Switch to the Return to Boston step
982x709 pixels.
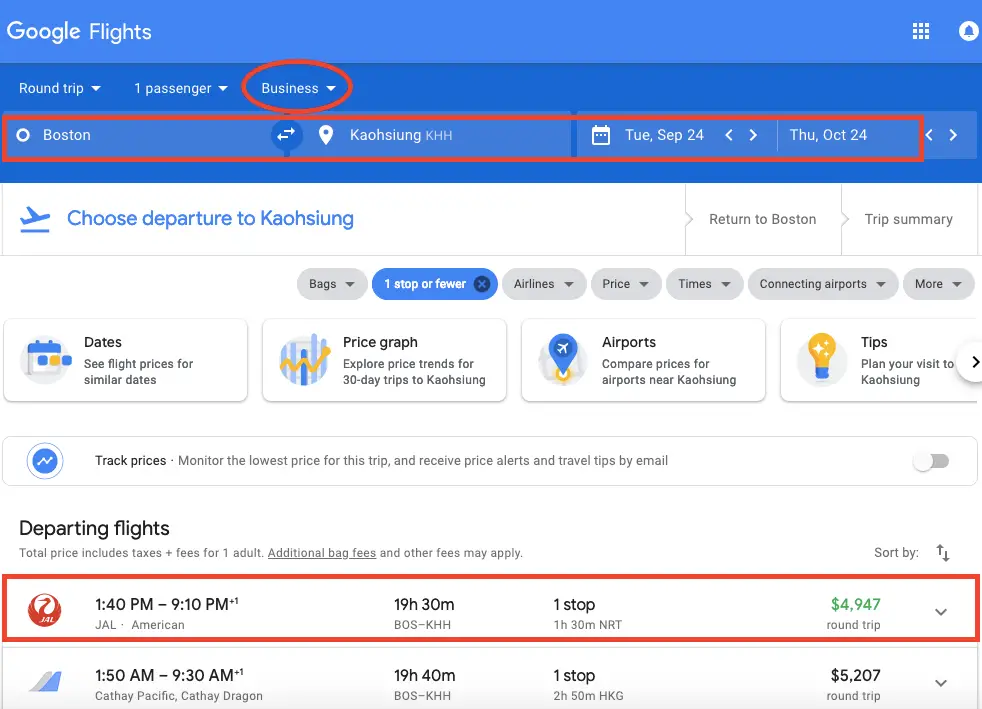coord(762,219)
